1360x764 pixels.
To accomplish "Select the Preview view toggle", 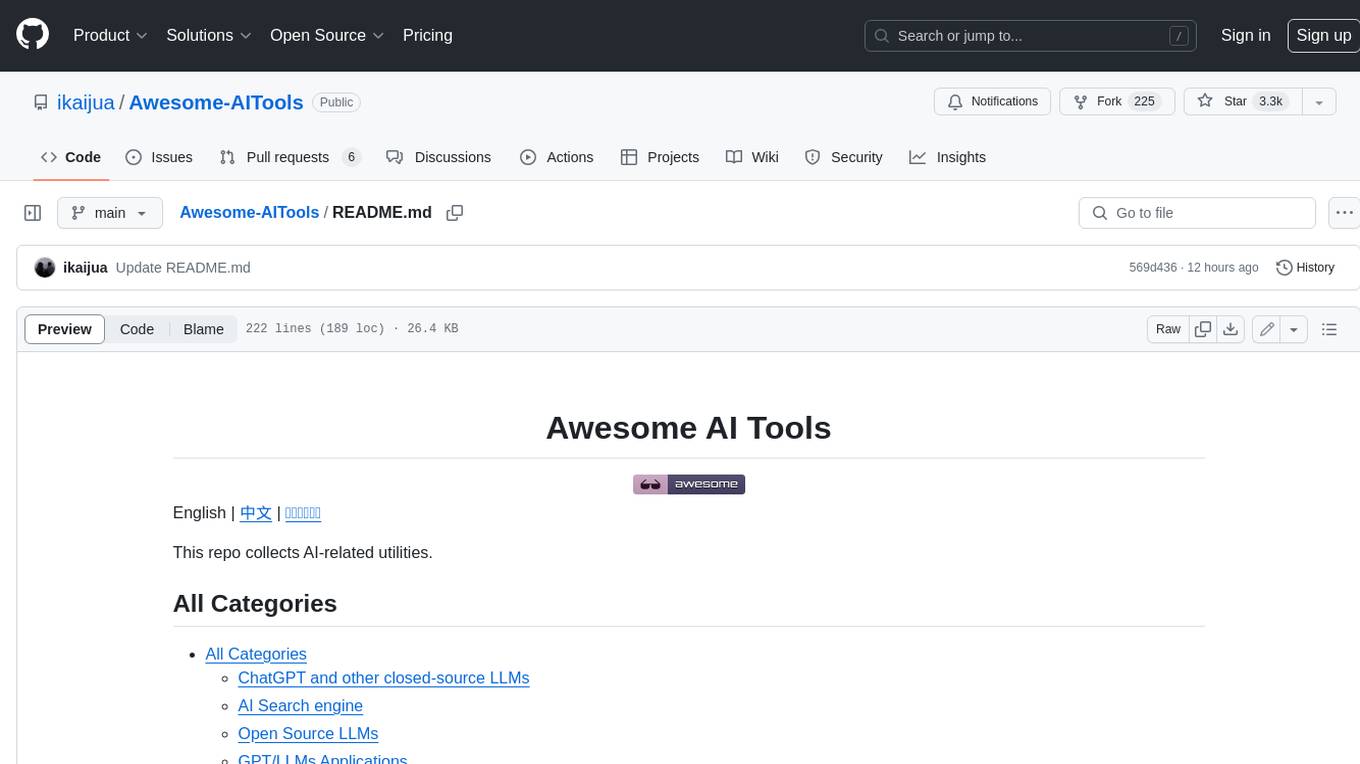I will pos(65,329).
